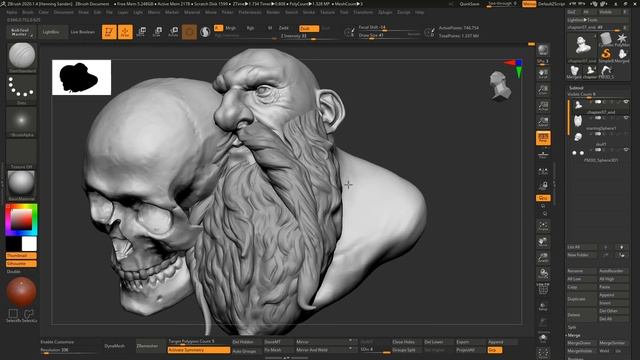Hide the PM3D_Sphere3D1 subtool via eye icon
The image size is (640, 360).
(x=626, y=150)
